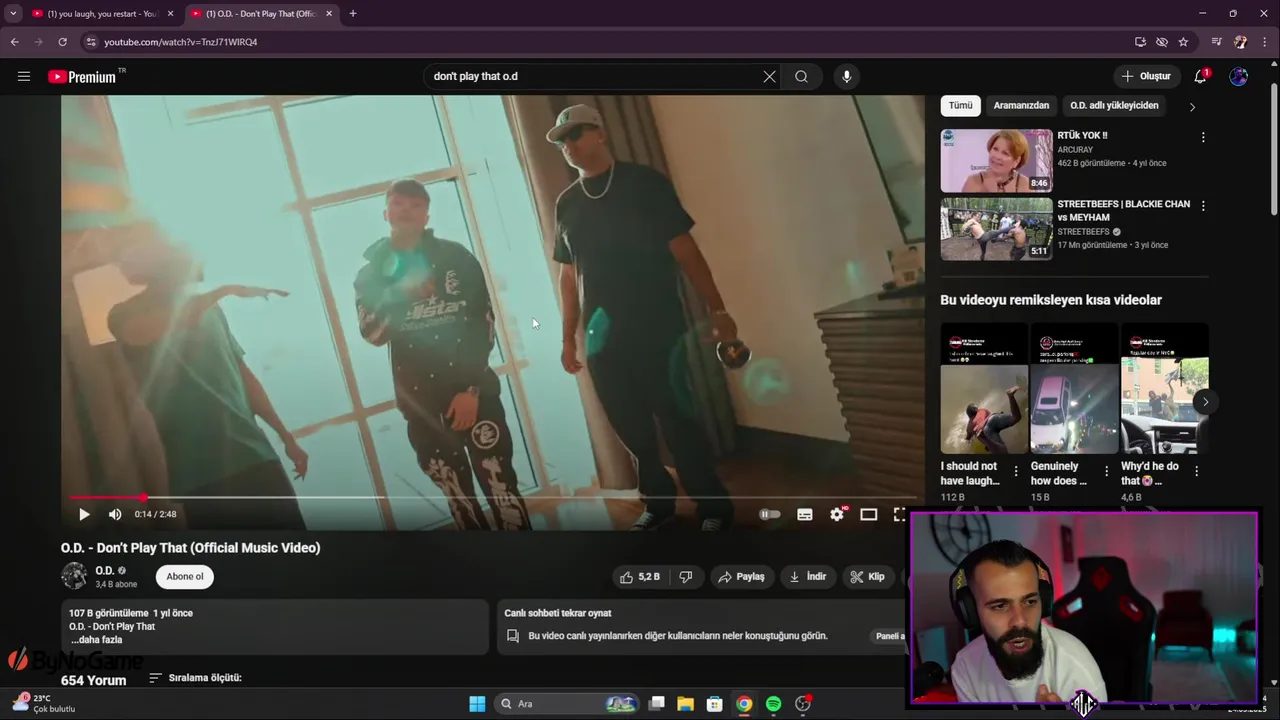Viewport: 1280px width, 720px height.
Task: Open Chrome profile avatar
Action: tap(1240, 42)
